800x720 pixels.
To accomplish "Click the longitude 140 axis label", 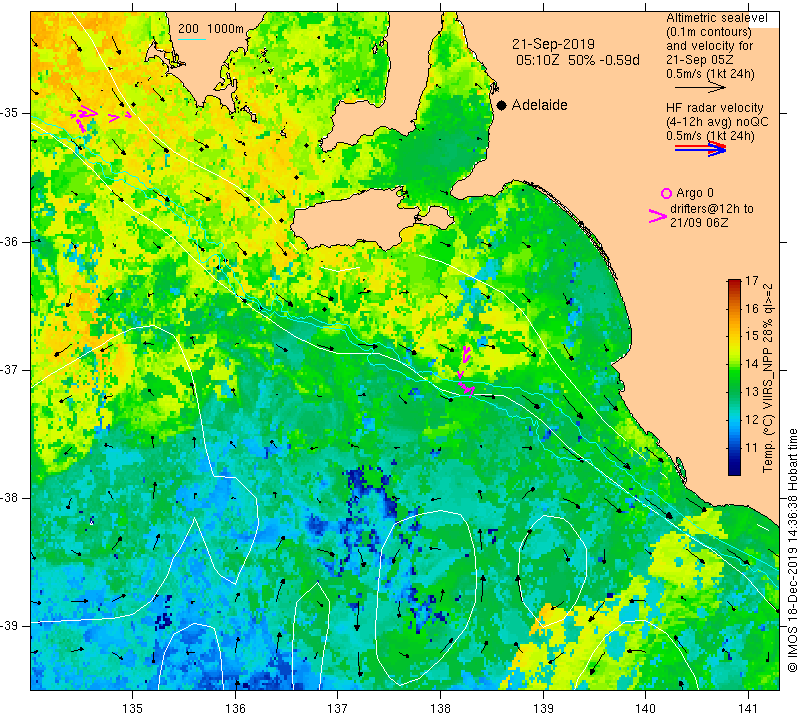I will pos(645,708).
